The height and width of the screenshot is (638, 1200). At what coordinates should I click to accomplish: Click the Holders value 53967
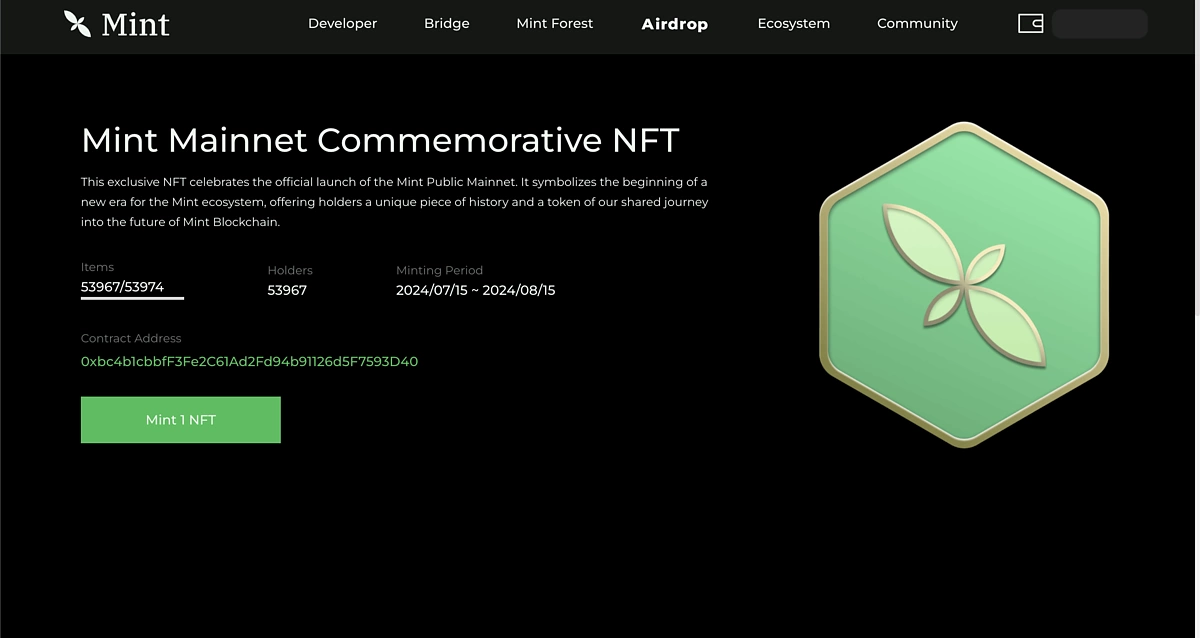287,290
